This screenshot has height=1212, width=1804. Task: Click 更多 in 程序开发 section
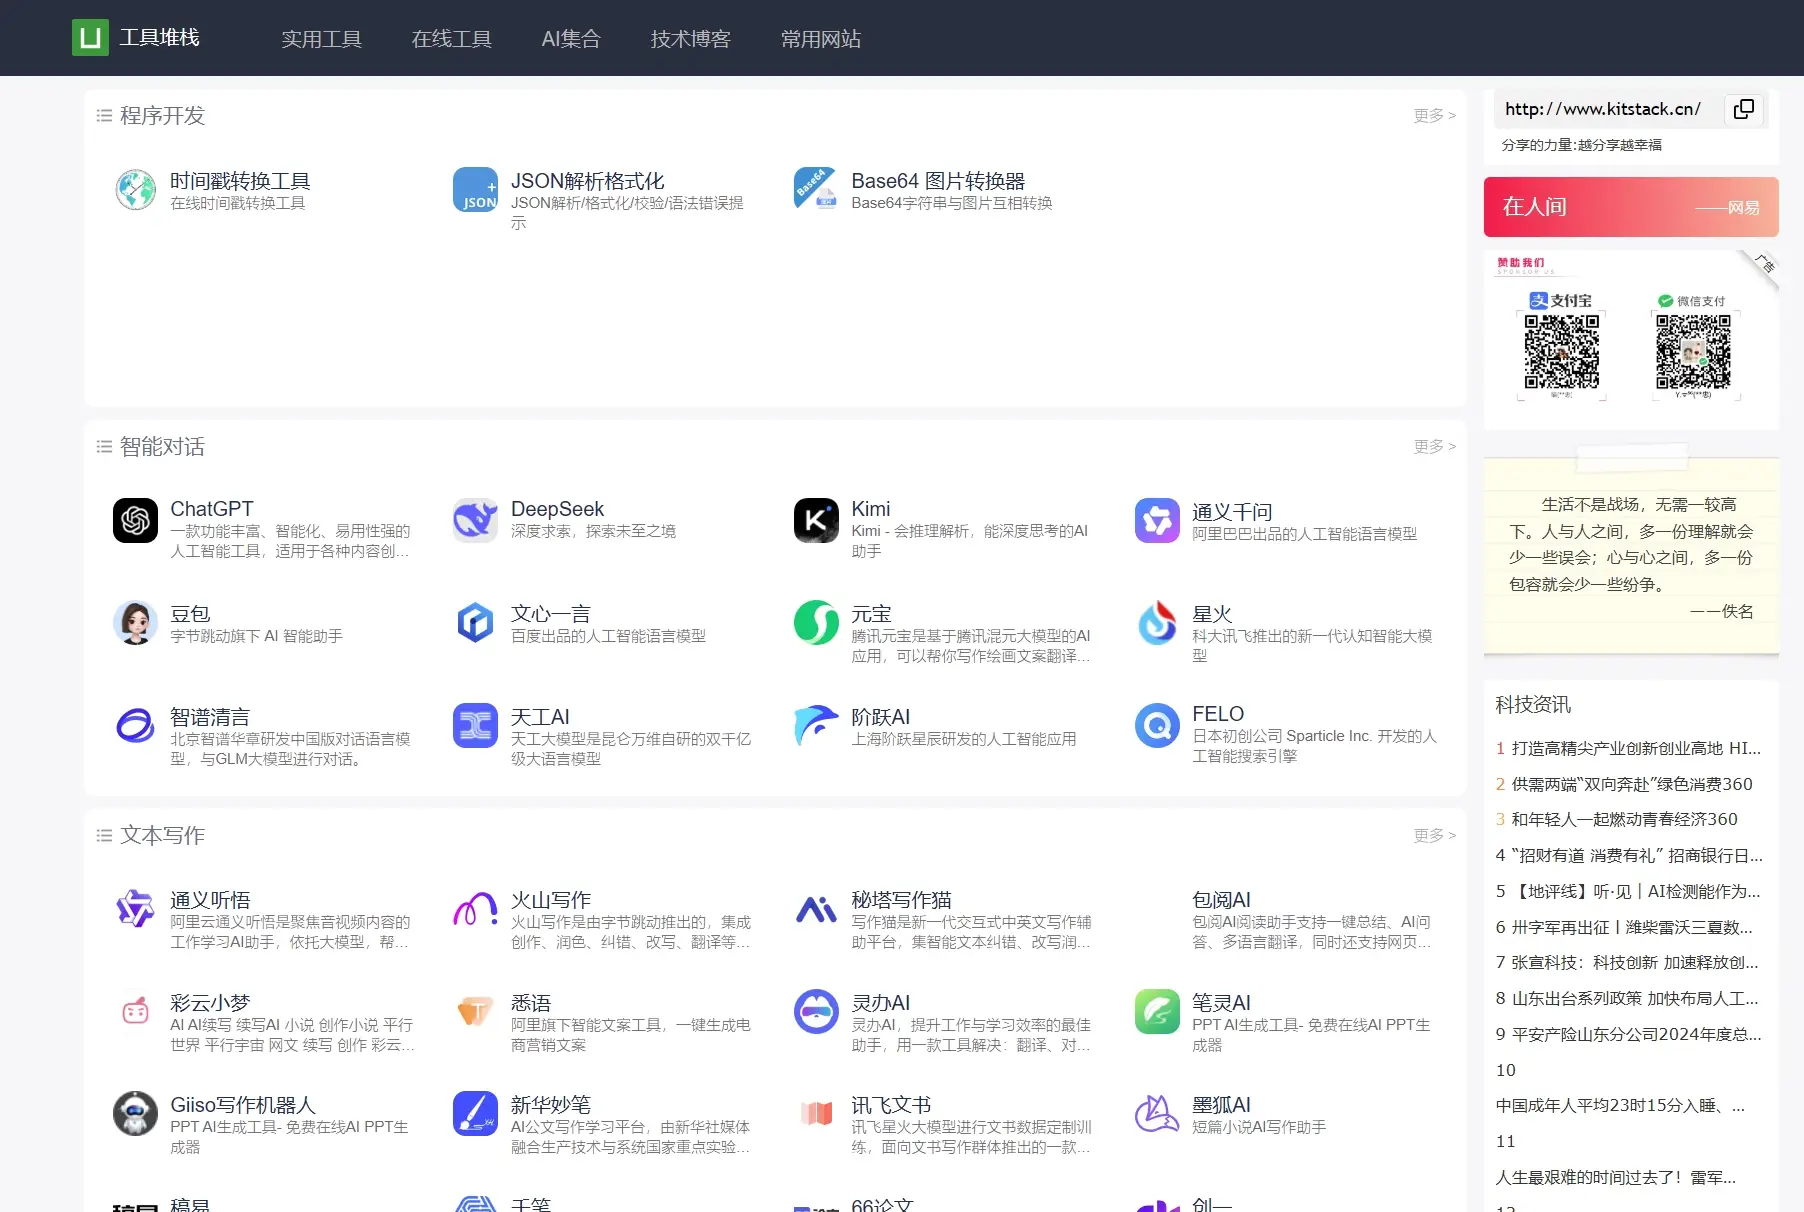tap(1435, 116)
